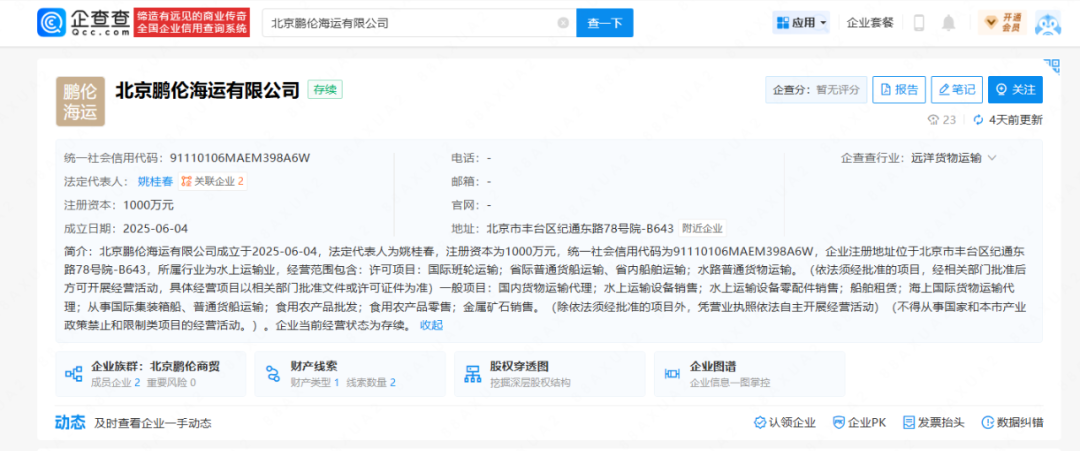Open the mobile phone app icon

click(x=918, y=23)
